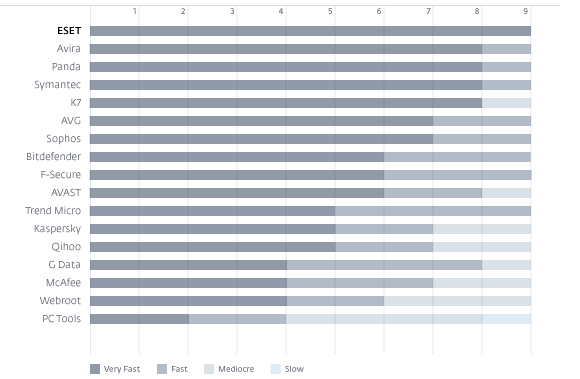This screenshot has height=379, width=580.
Task: Click the Mediocre segment of AVAST bar
Action: pos(506,193)
